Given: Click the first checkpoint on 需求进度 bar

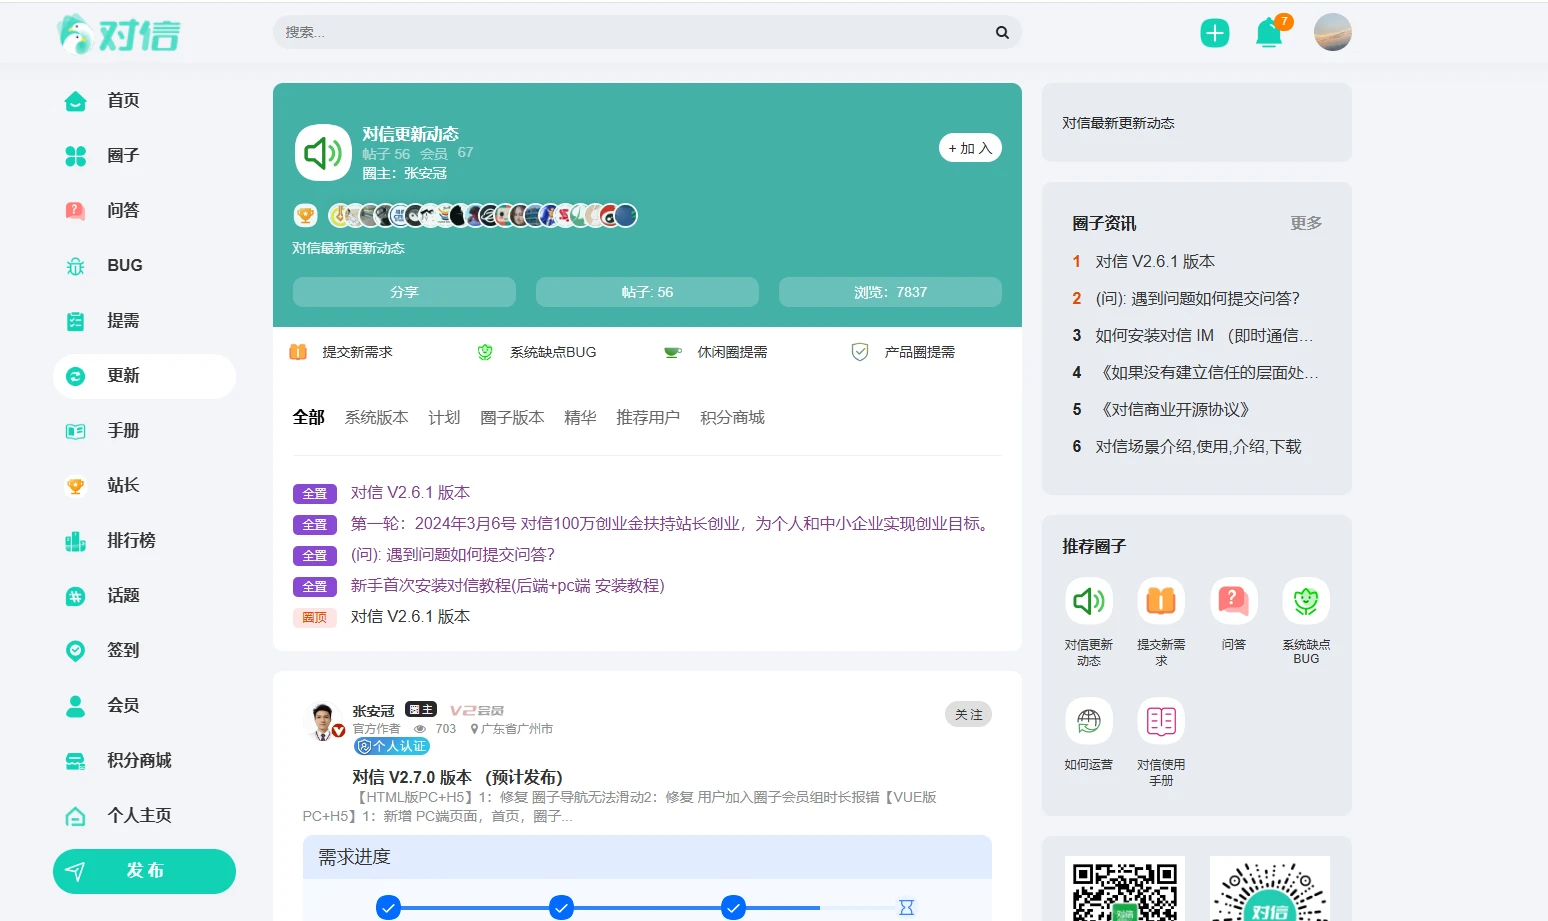Looking at the screenshot, I should pyautogui.click(x=388, y=907).
